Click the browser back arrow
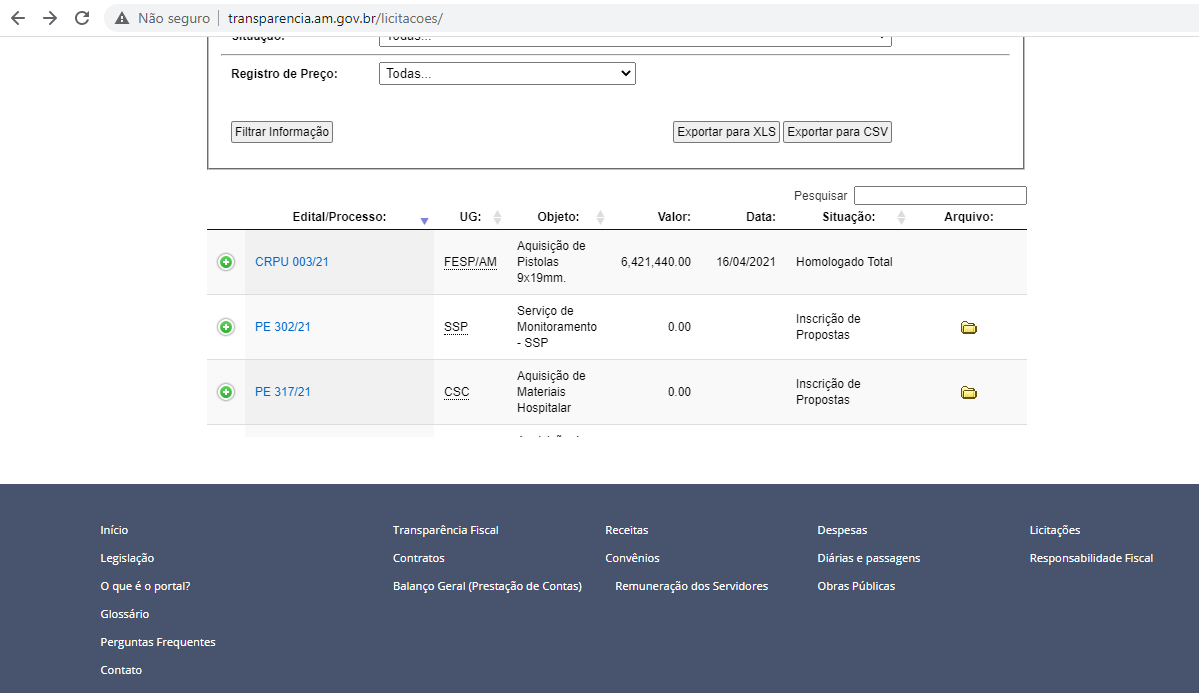The image size is (1199, 693). [18, 18]
